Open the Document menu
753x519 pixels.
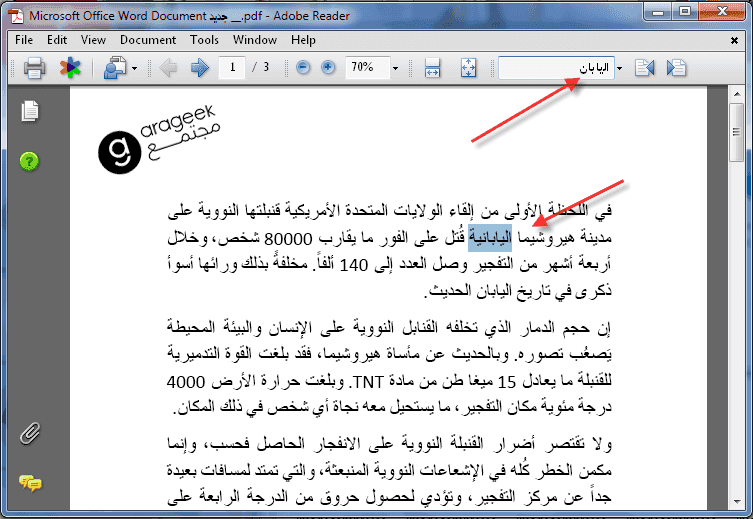[148, 40]
